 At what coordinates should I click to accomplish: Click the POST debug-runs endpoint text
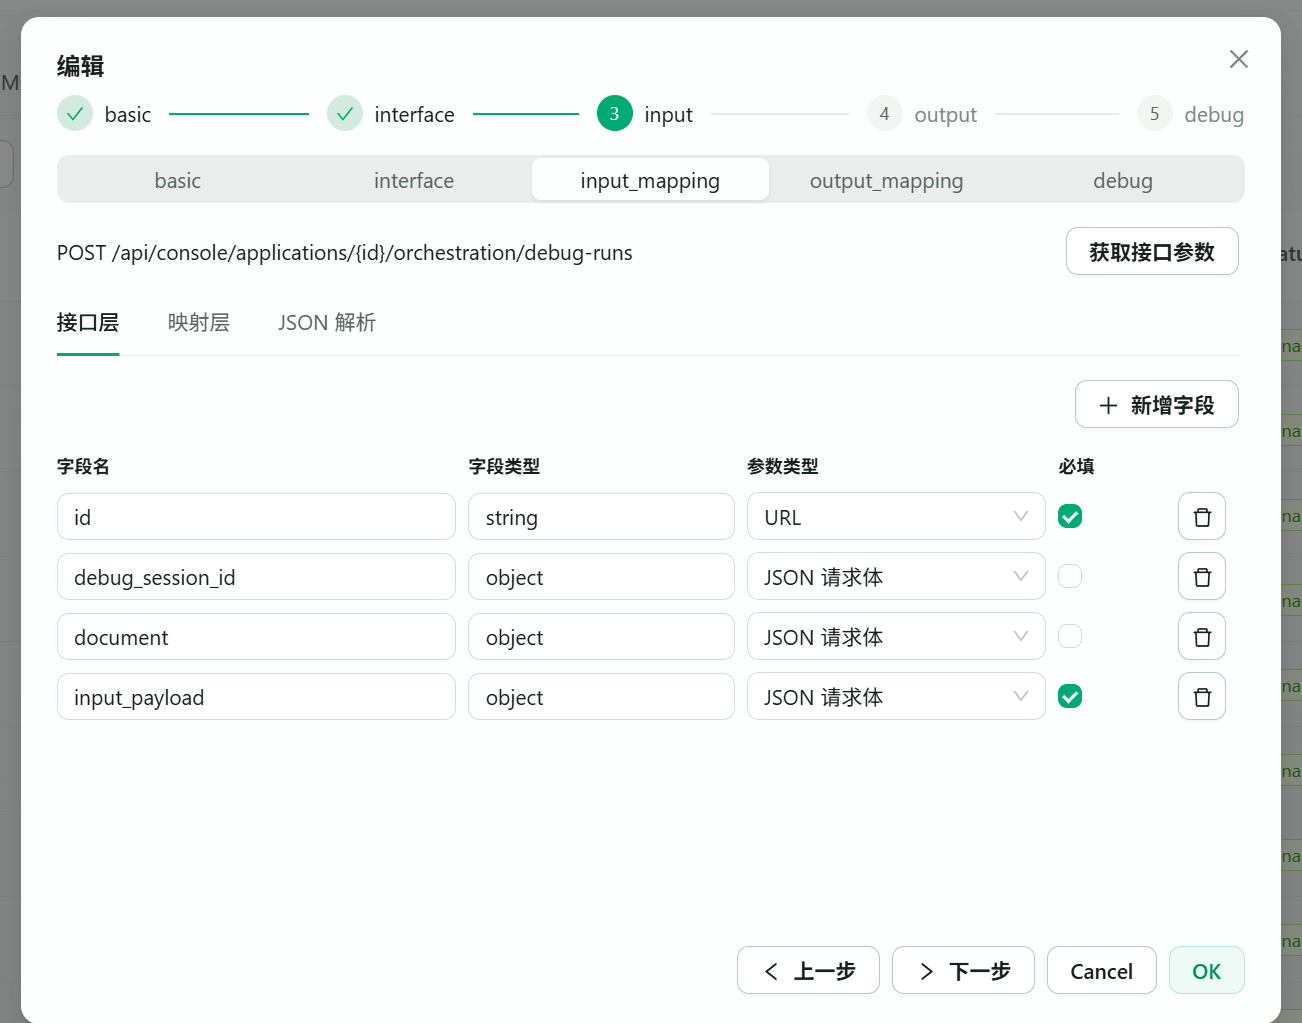tap(345, 253)
